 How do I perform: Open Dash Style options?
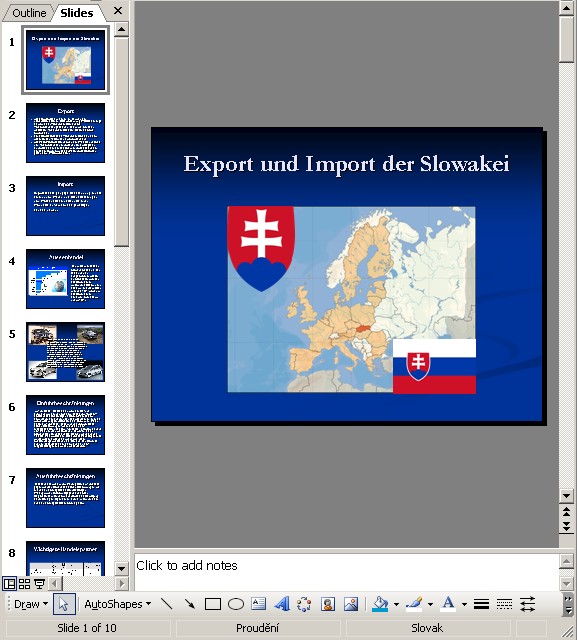point(504,604)
